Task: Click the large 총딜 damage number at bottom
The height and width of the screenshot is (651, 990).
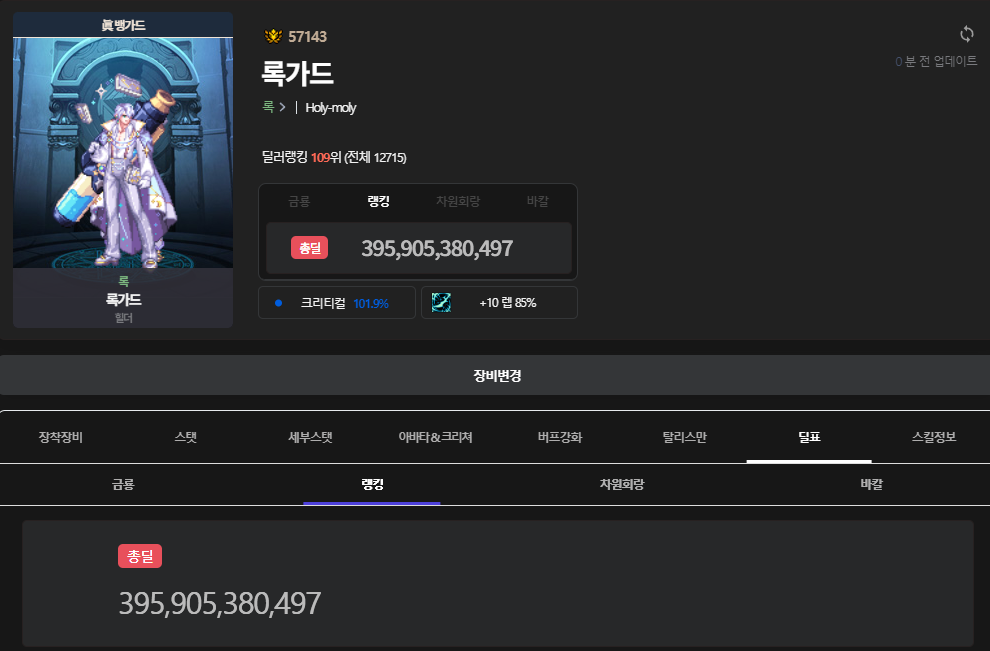Action: point(220,603)
